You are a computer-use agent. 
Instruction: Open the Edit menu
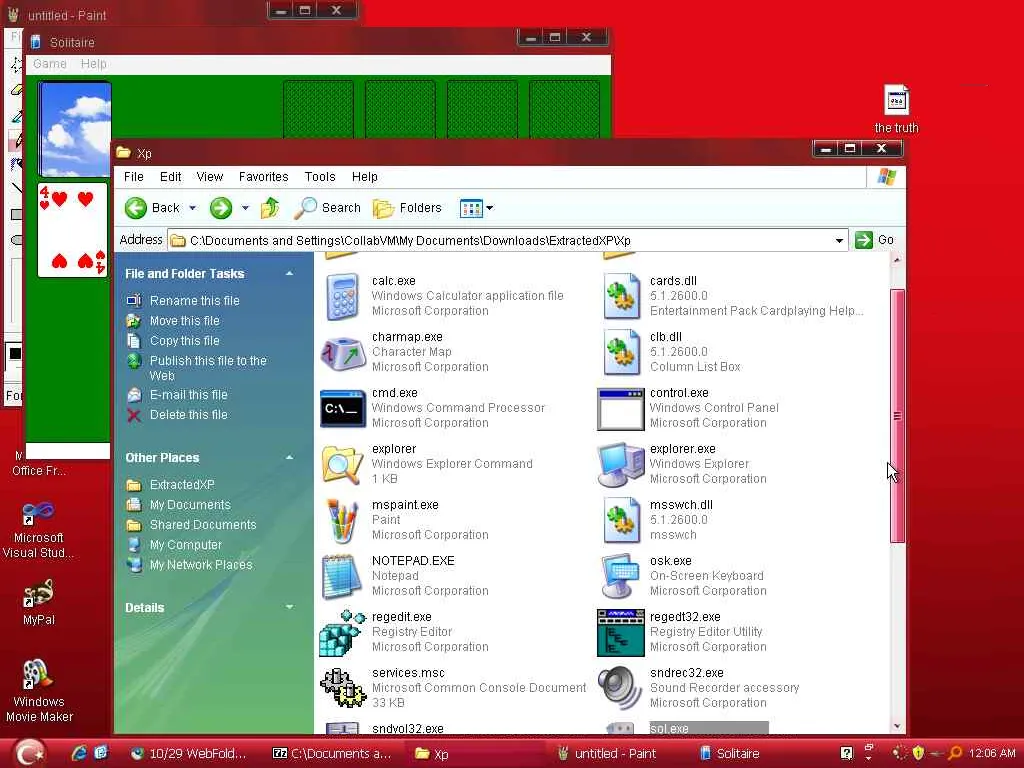pos(170,176)
